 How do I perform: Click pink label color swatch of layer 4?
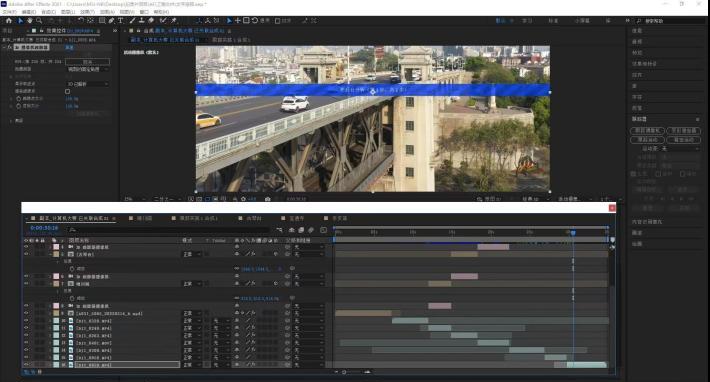point(56,247)
